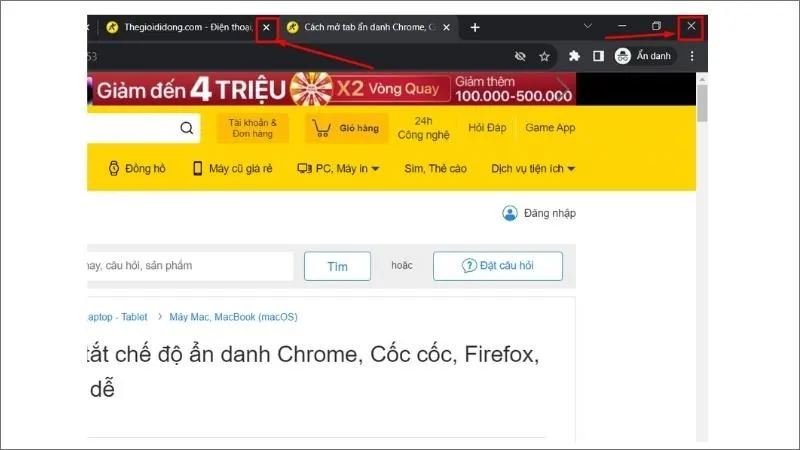Click the 'Giảm đến 4 TRIỆU' banner

332,89
